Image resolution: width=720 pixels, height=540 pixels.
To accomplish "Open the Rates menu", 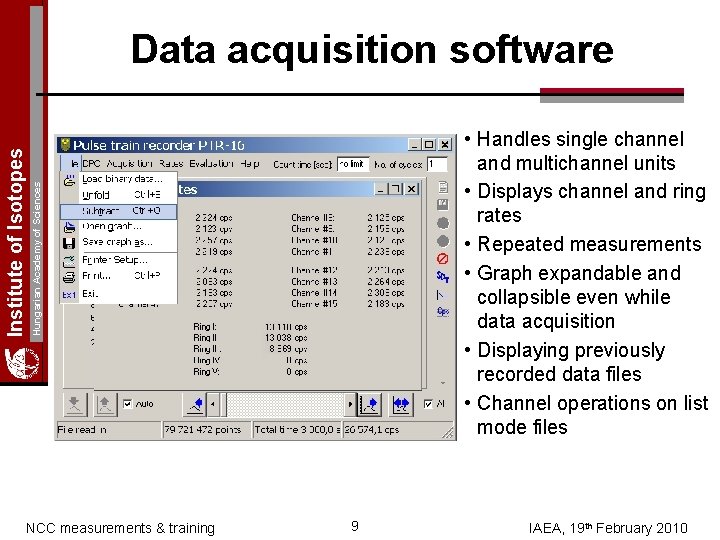I will pyautogui.click(x=171, y=164).
